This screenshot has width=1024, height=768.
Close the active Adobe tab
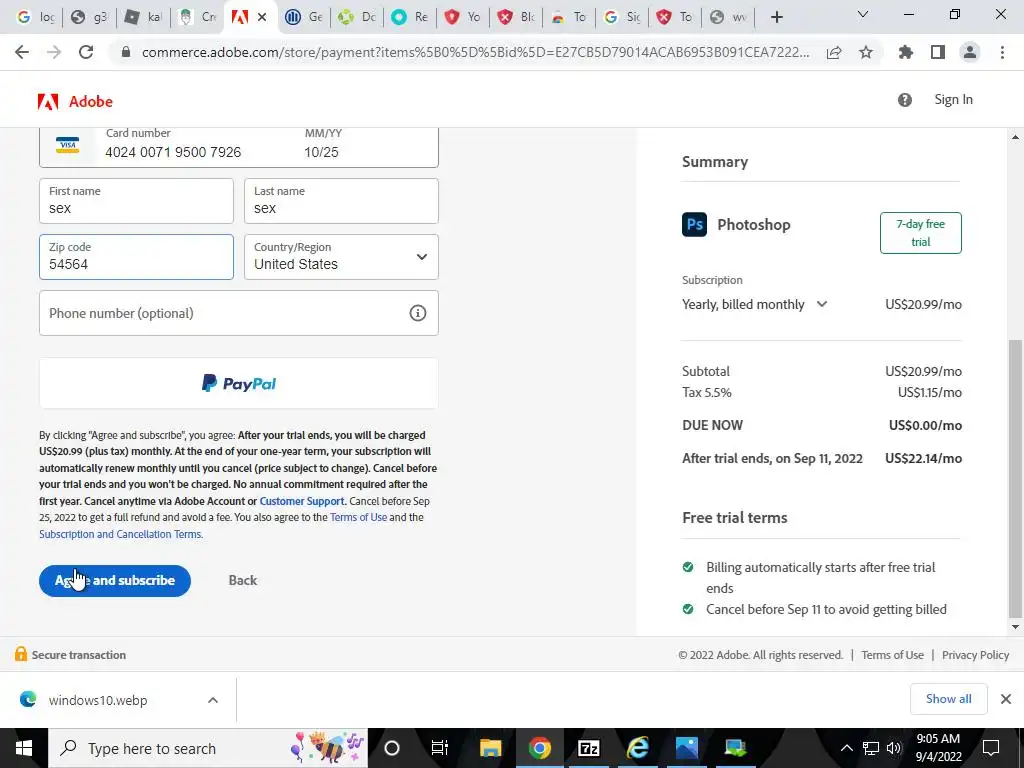(x=262, y=18)
